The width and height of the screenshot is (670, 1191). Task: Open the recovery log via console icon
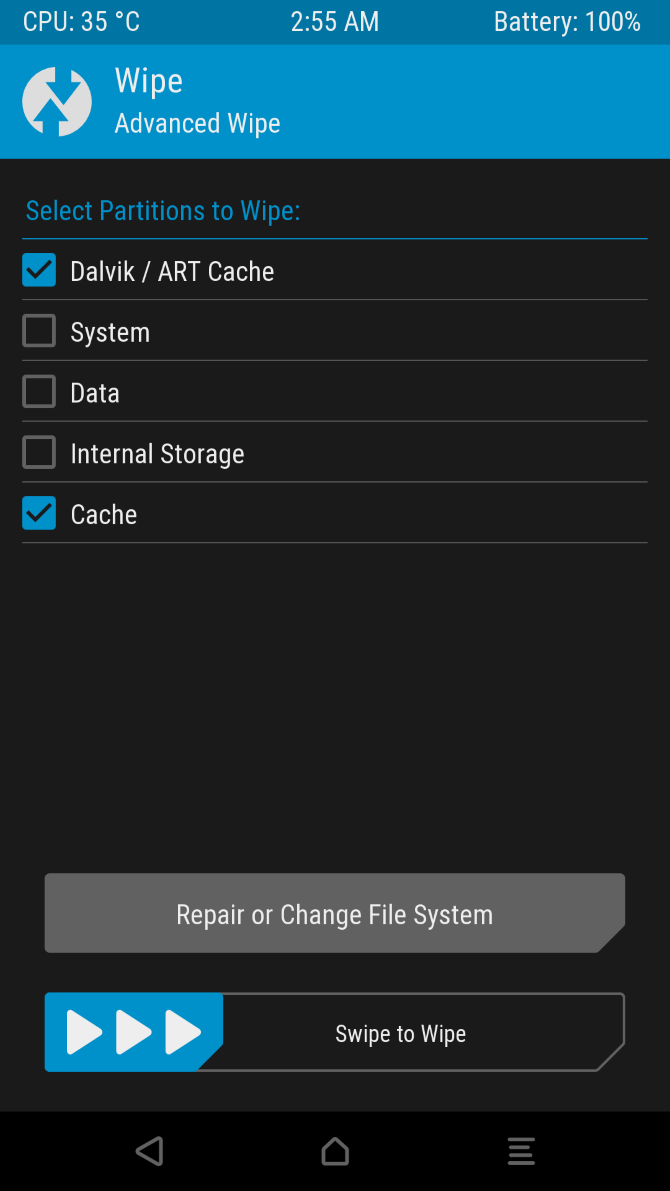pyautogui.click(x=521, y=1151)
